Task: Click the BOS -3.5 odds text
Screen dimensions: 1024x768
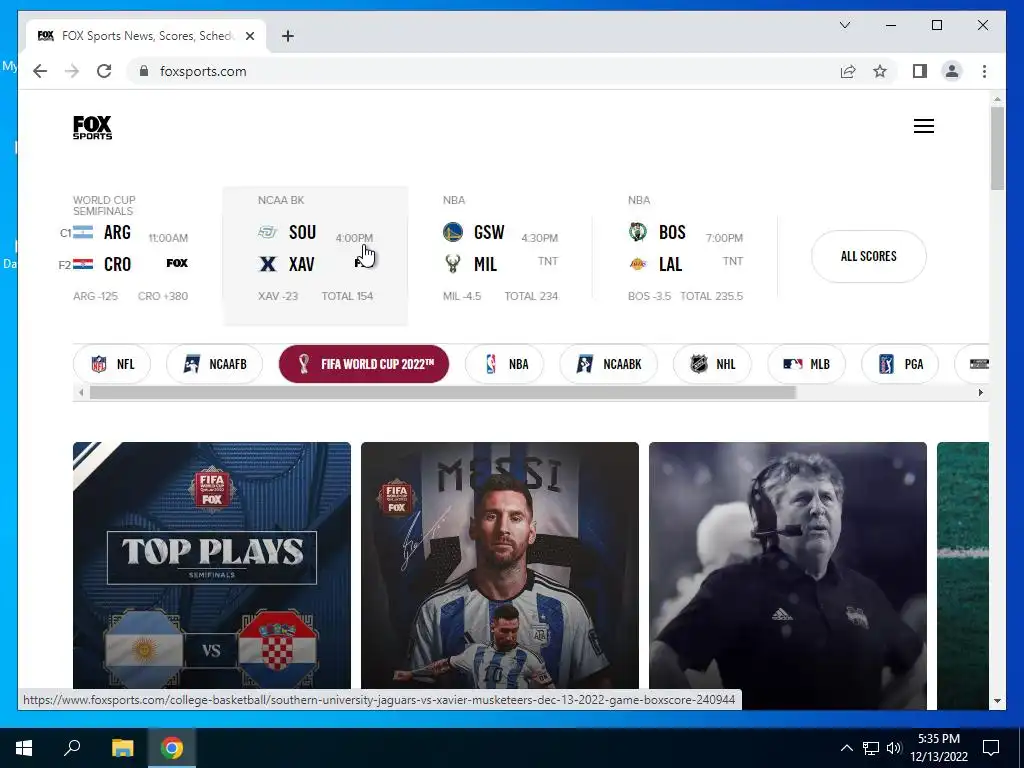Action: (x=649, y=296)
